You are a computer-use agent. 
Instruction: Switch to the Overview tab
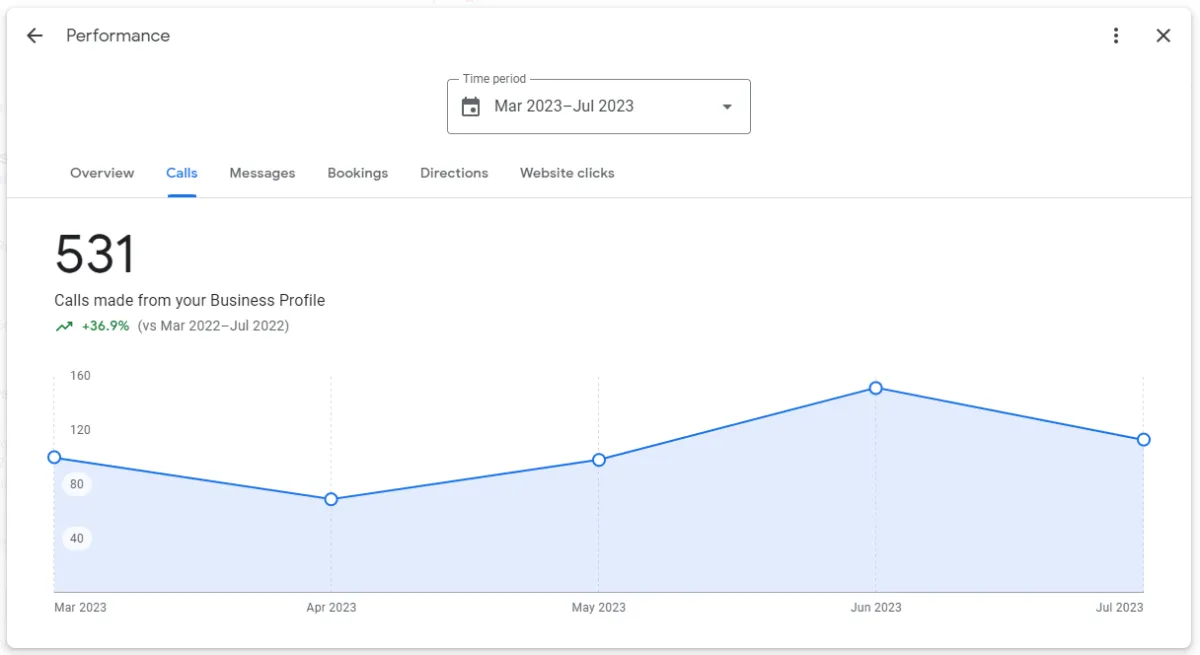click(102, 173)
